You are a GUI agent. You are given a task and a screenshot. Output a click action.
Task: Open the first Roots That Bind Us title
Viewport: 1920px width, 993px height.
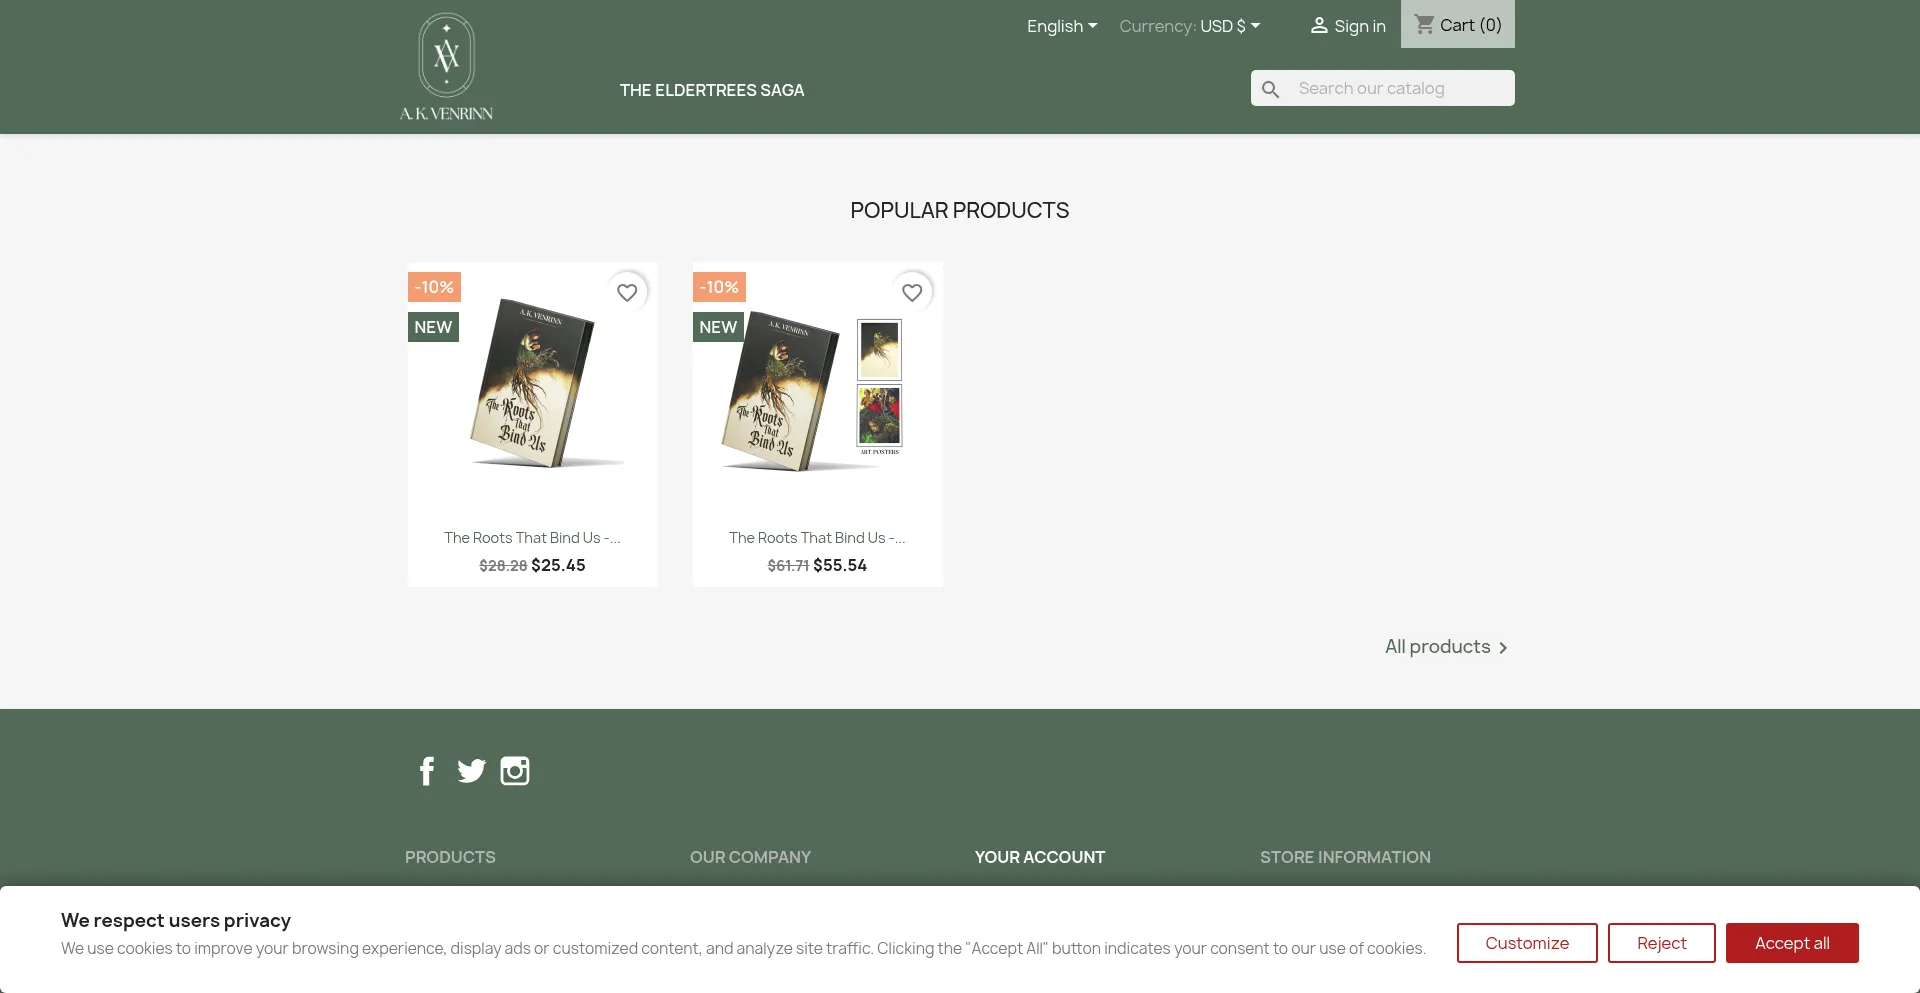pyautogui.click(x=532, y=538)
